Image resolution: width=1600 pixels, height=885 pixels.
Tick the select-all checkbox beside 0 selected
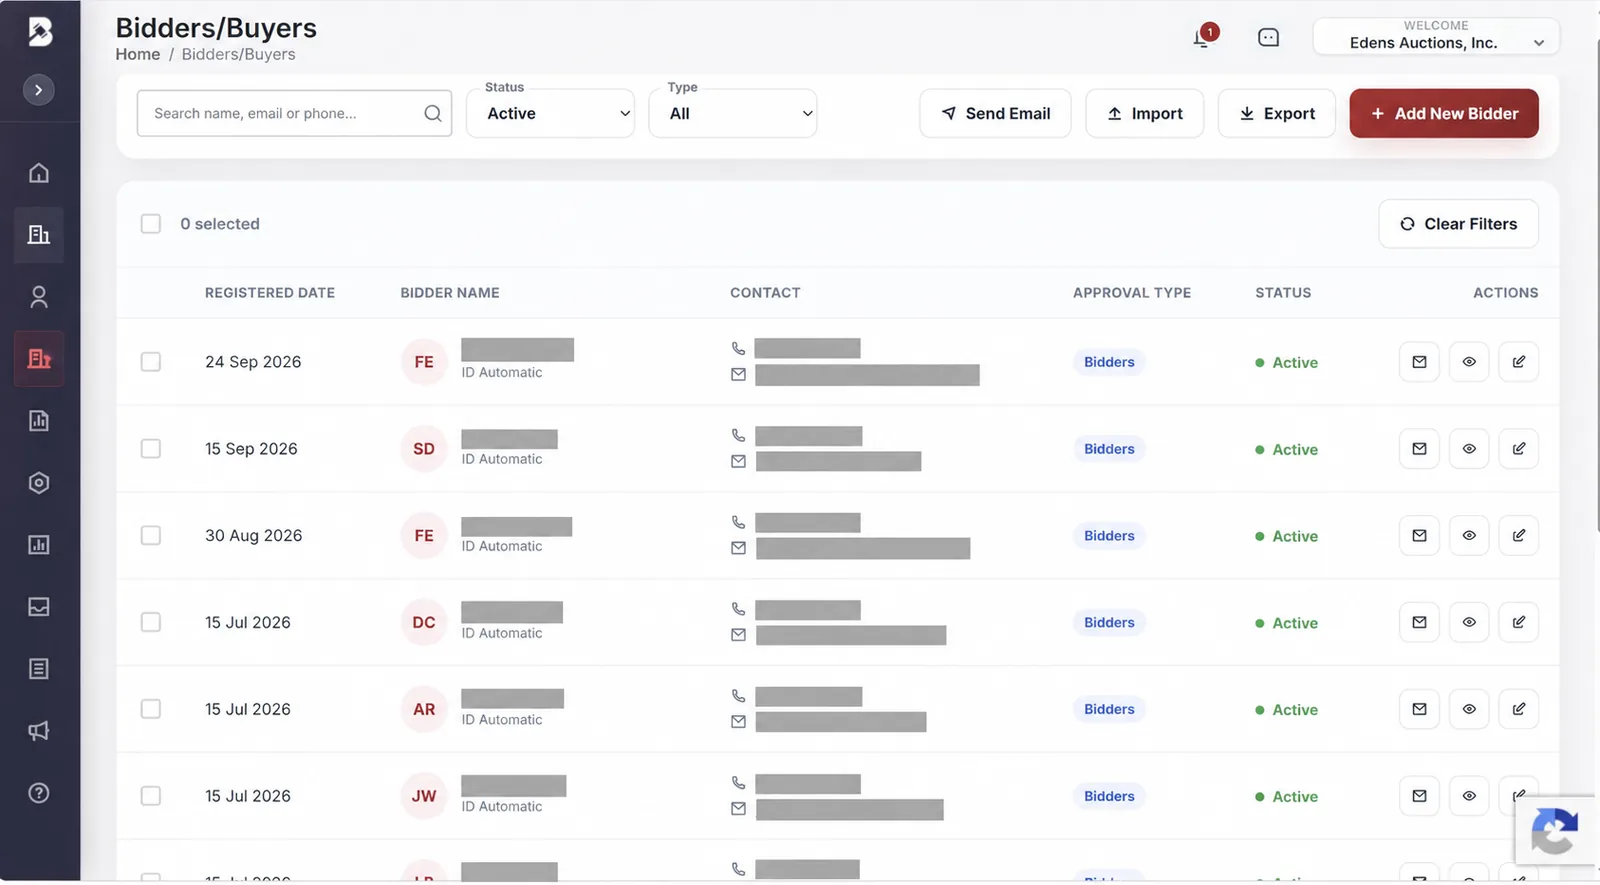coord(151,224)
